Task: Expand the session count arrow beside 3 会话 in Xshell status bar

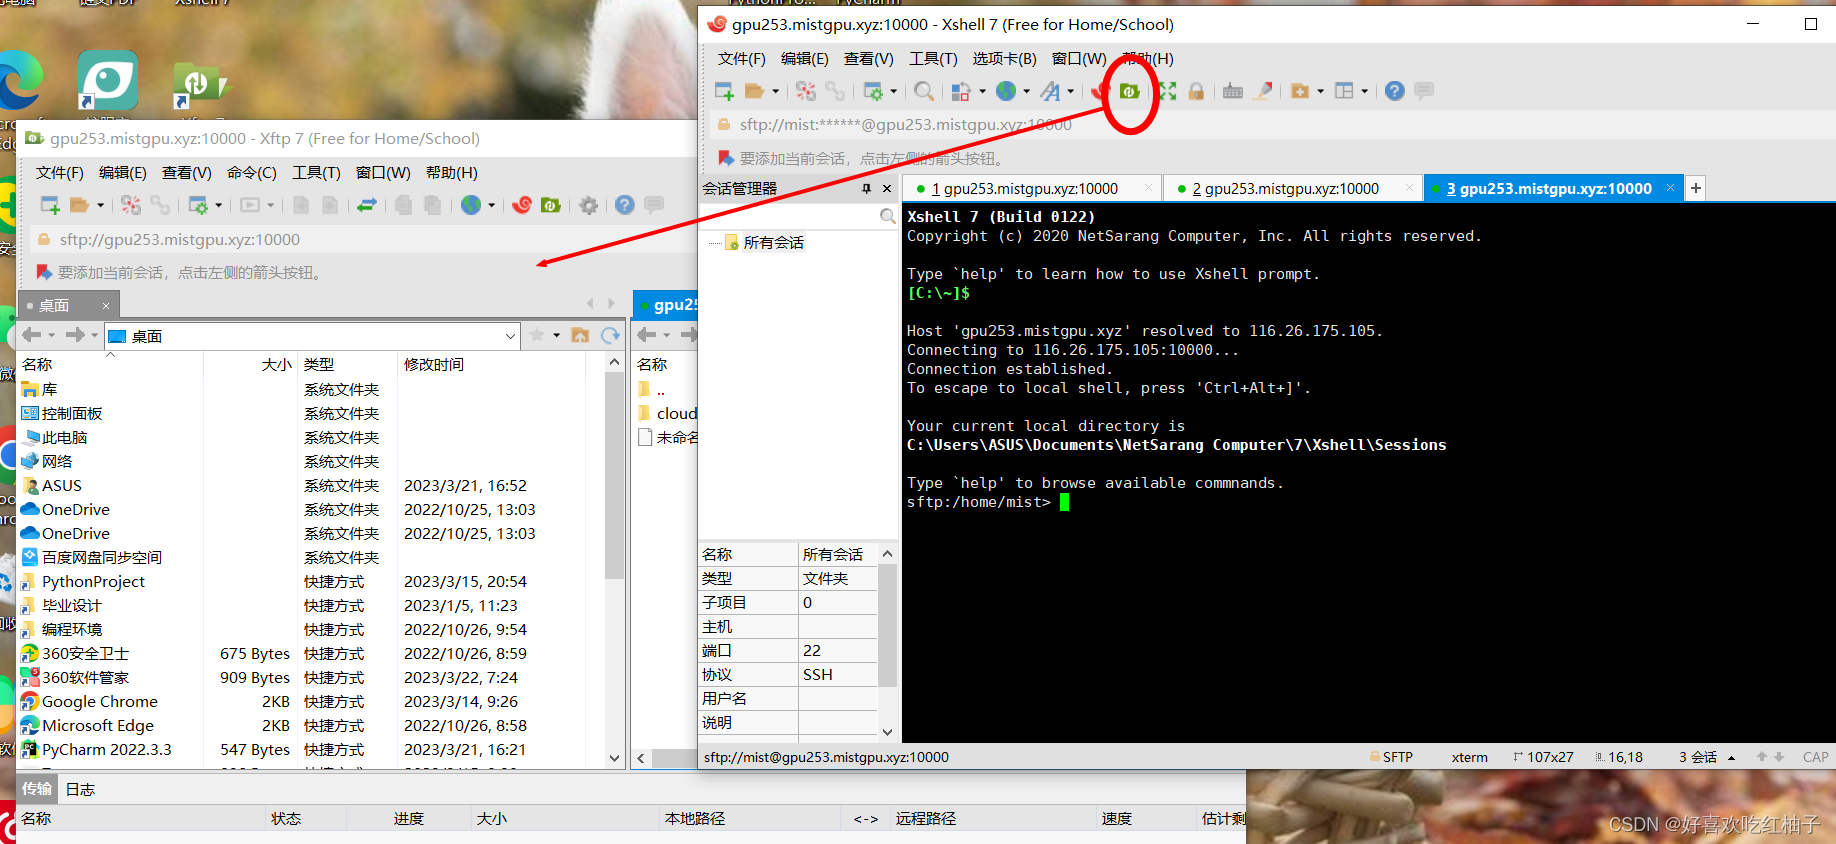Action: point(1731,757)
